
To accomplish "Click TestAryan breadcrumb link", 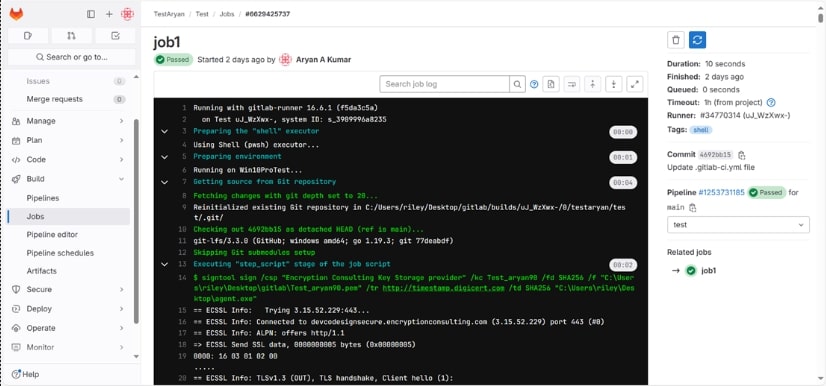I will point(169,14).
